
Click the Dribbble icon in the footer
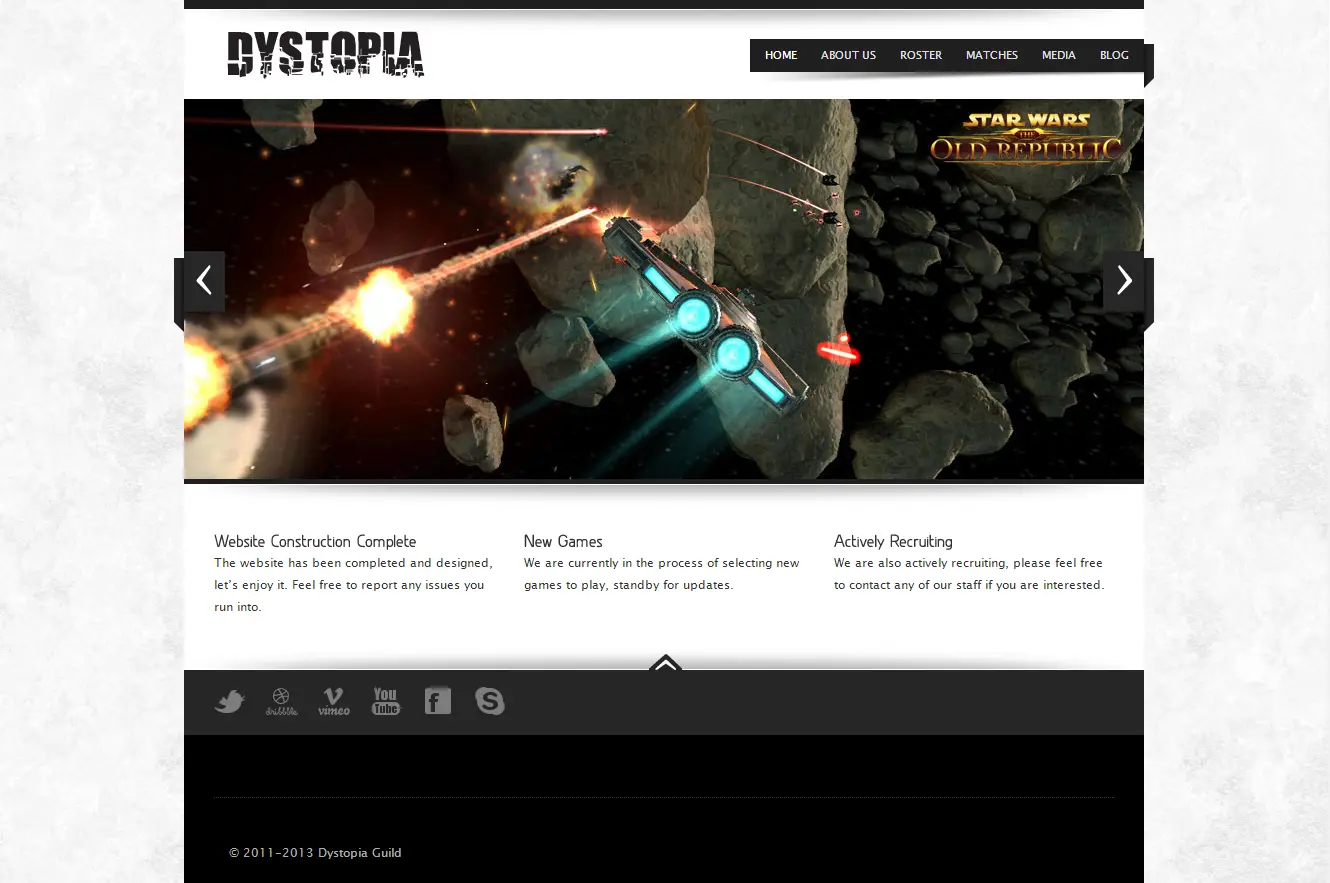click(x=282, y=701)
